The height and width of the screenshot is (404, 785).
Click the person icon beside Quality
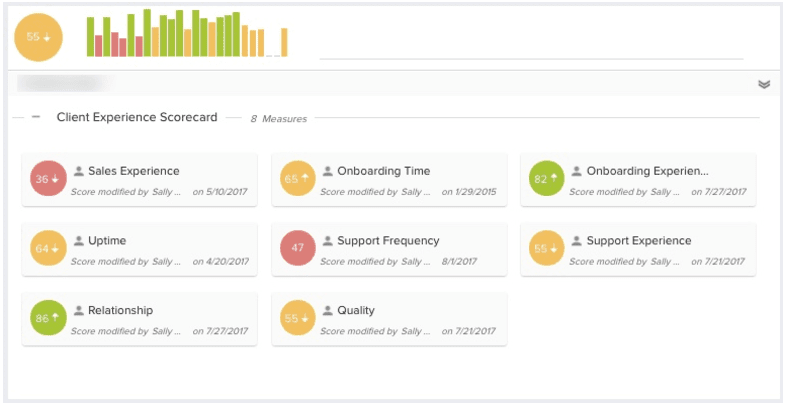[x=328, y=311]
